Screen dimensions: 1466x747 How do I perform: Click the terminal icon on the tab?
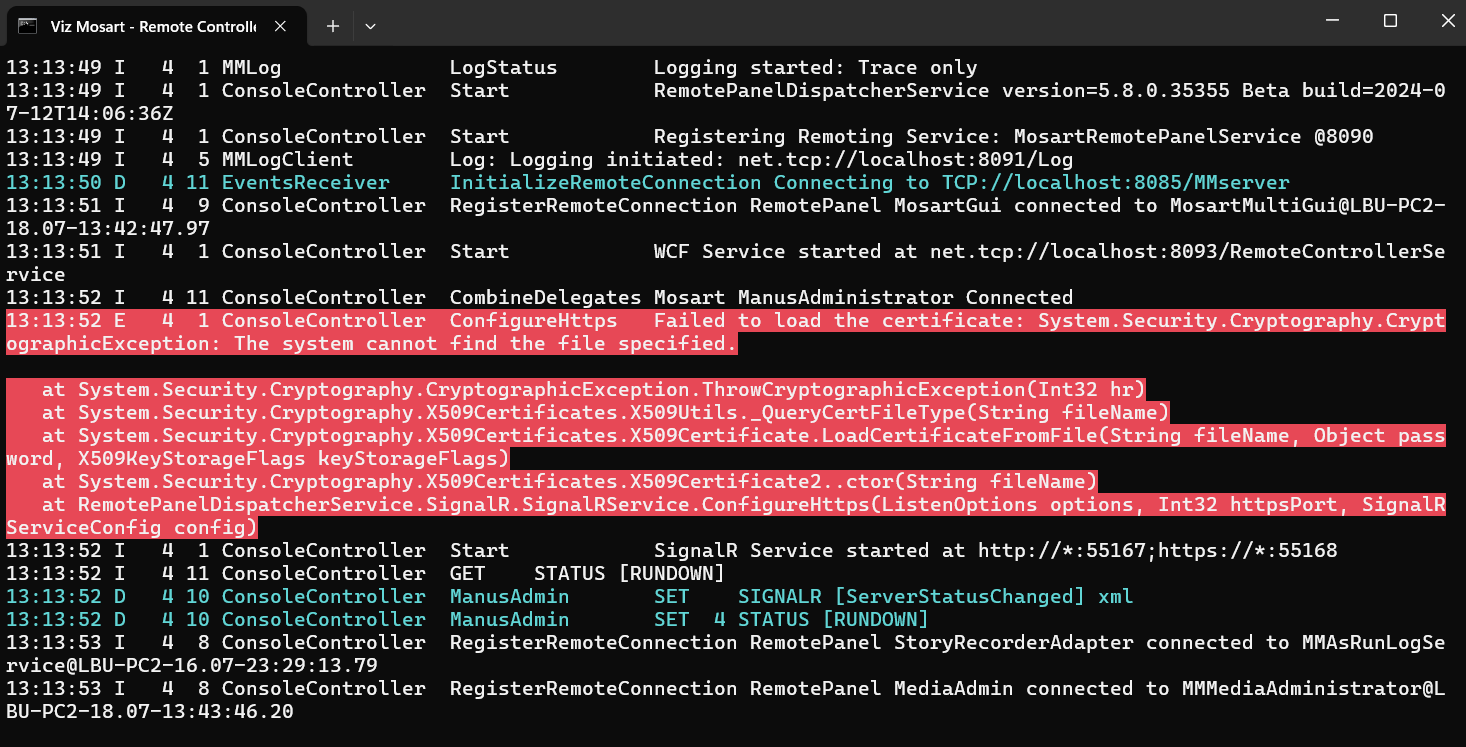point(28,26)
